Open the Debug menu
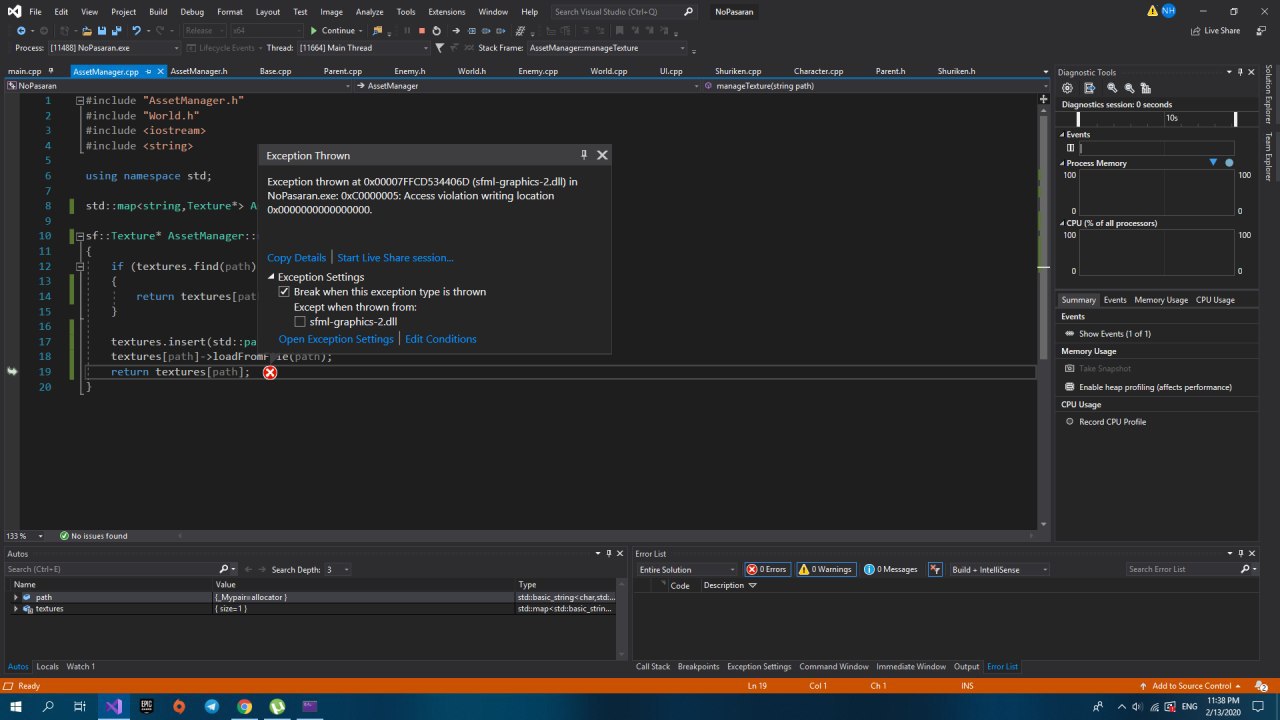Image resolution: width=1280 pixels, height=720 pixels. [x=191, y=11]
